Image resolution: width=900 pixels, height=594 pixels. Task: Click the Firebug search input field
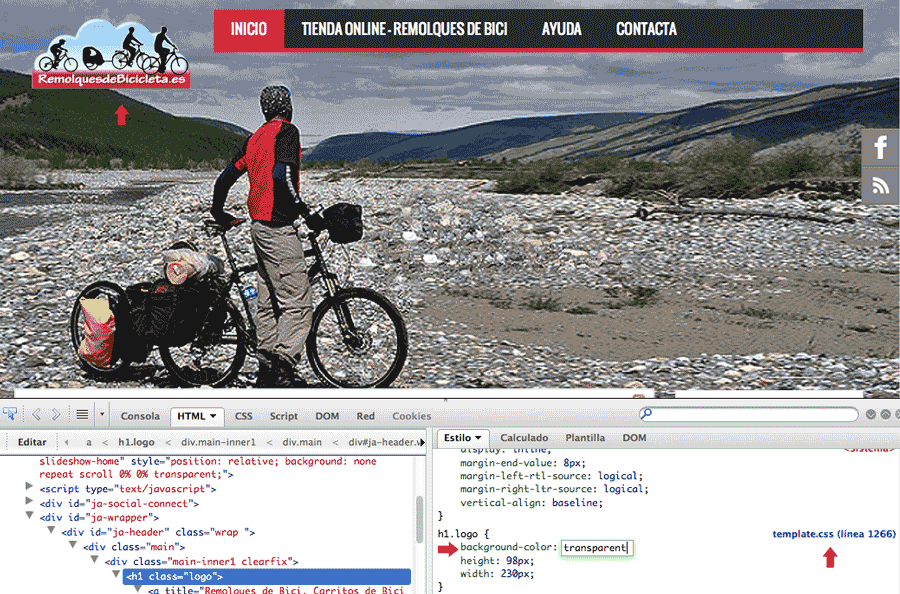pyautogui.click(x=748, y=414)
